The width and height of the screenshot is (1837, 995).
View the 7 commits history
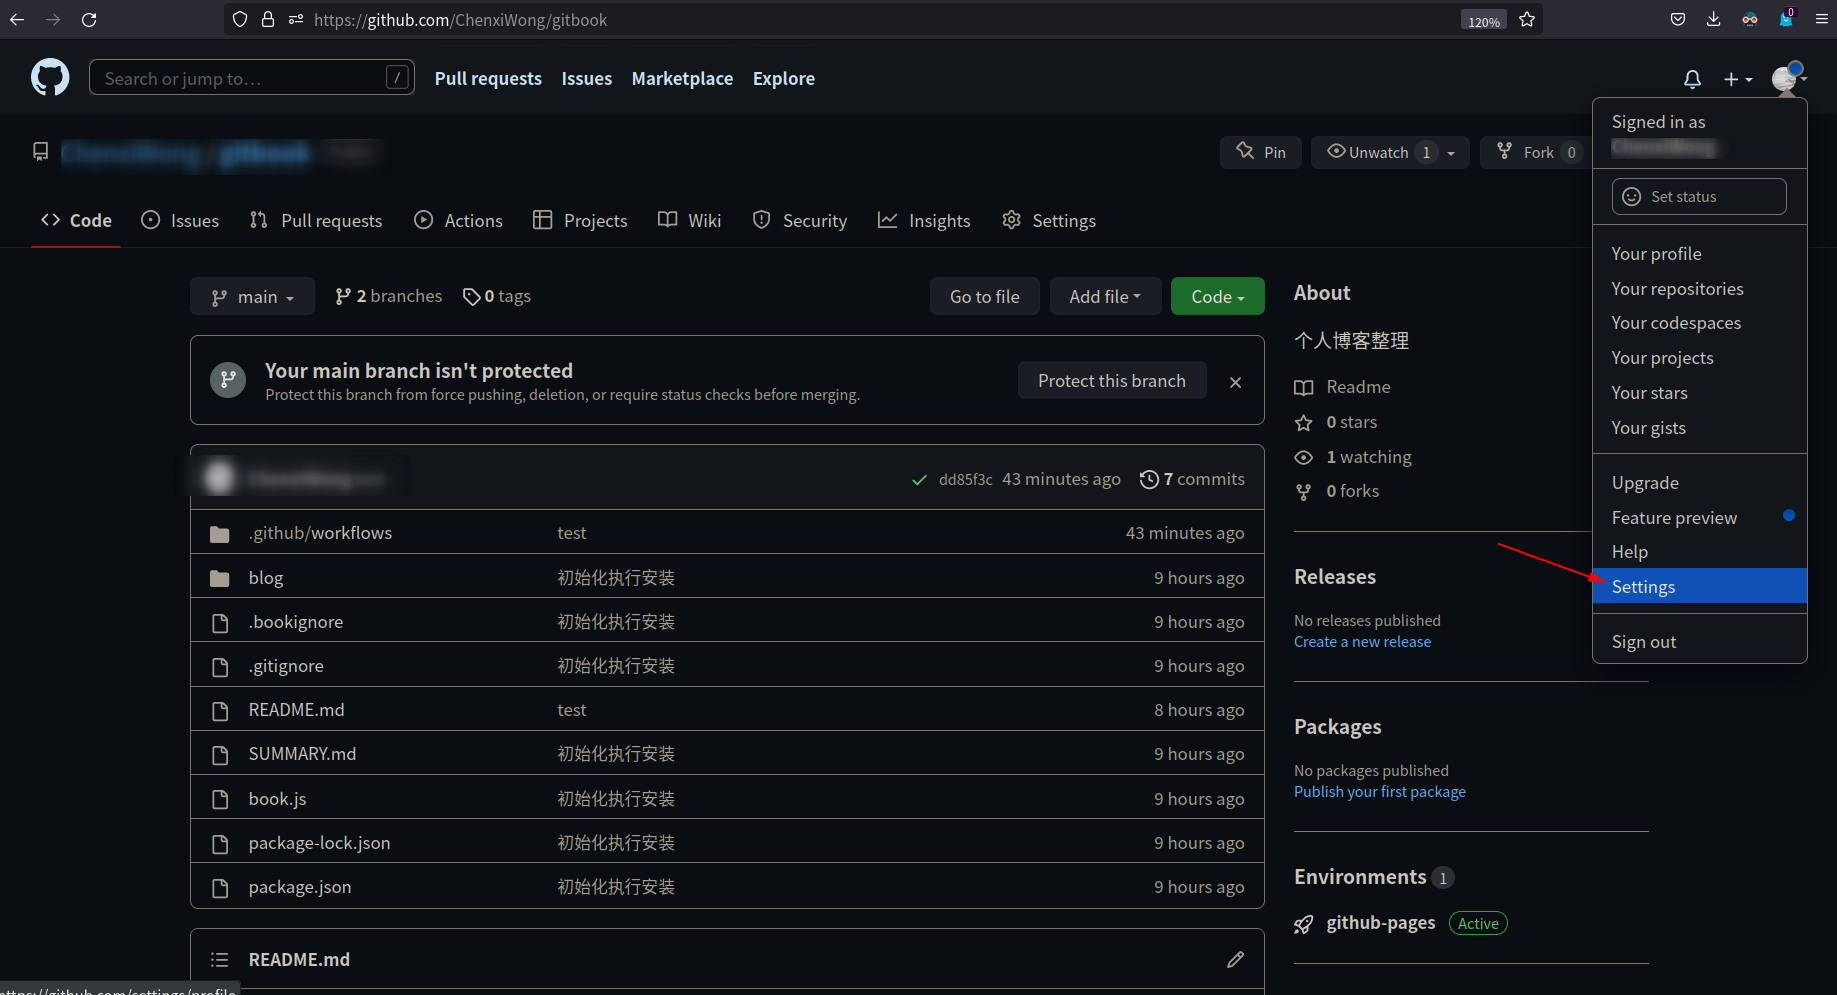pos(1192,479)
